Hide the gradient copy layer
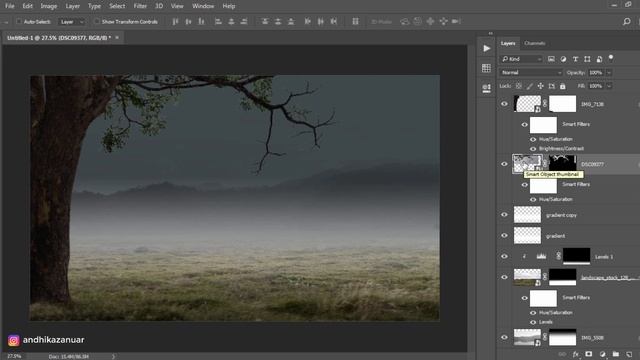The height and width of the screenshot is (360, 640). coord(504,215)
